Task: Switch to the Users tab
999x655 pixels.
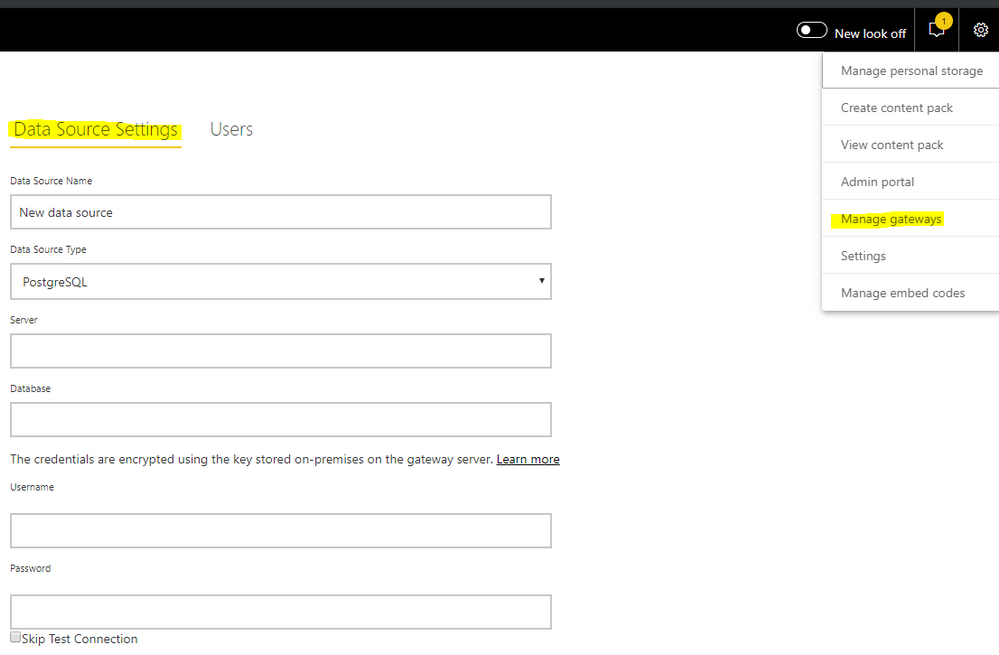Action: pyautogui.click(x=231, y=129)
